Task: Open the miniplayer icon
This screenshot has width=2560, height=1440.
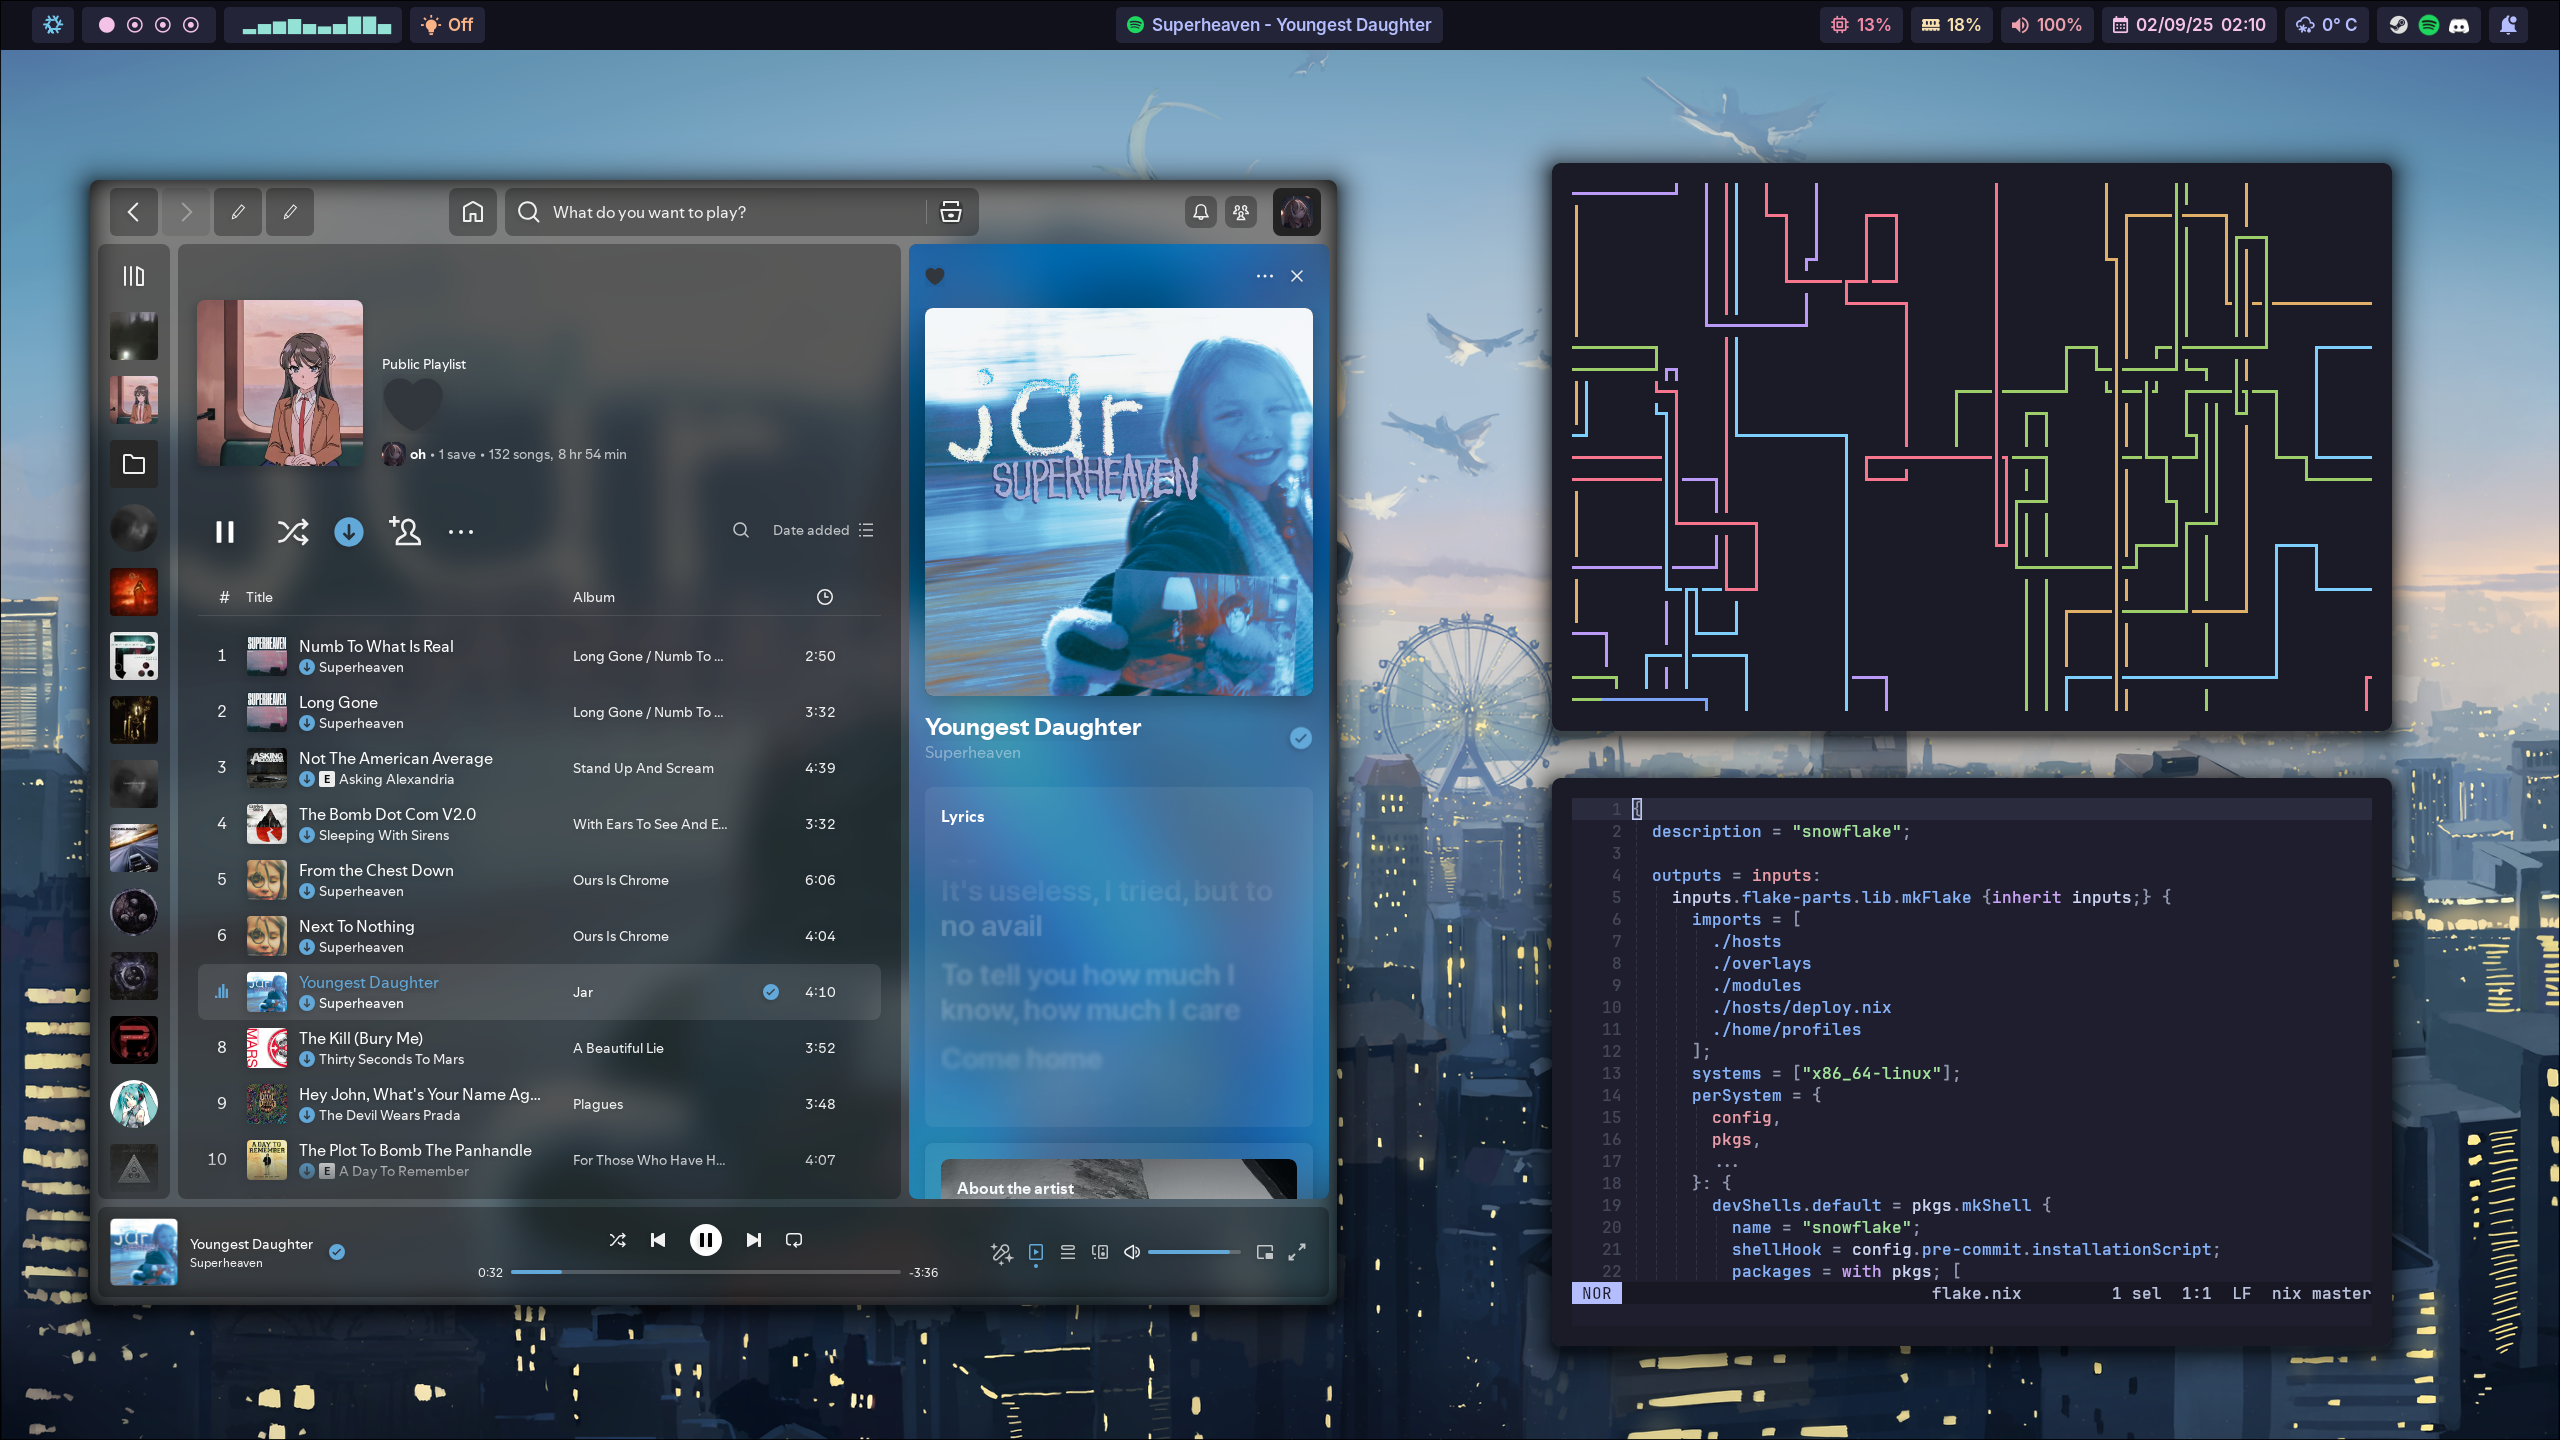Action: coord(1265,1252)
